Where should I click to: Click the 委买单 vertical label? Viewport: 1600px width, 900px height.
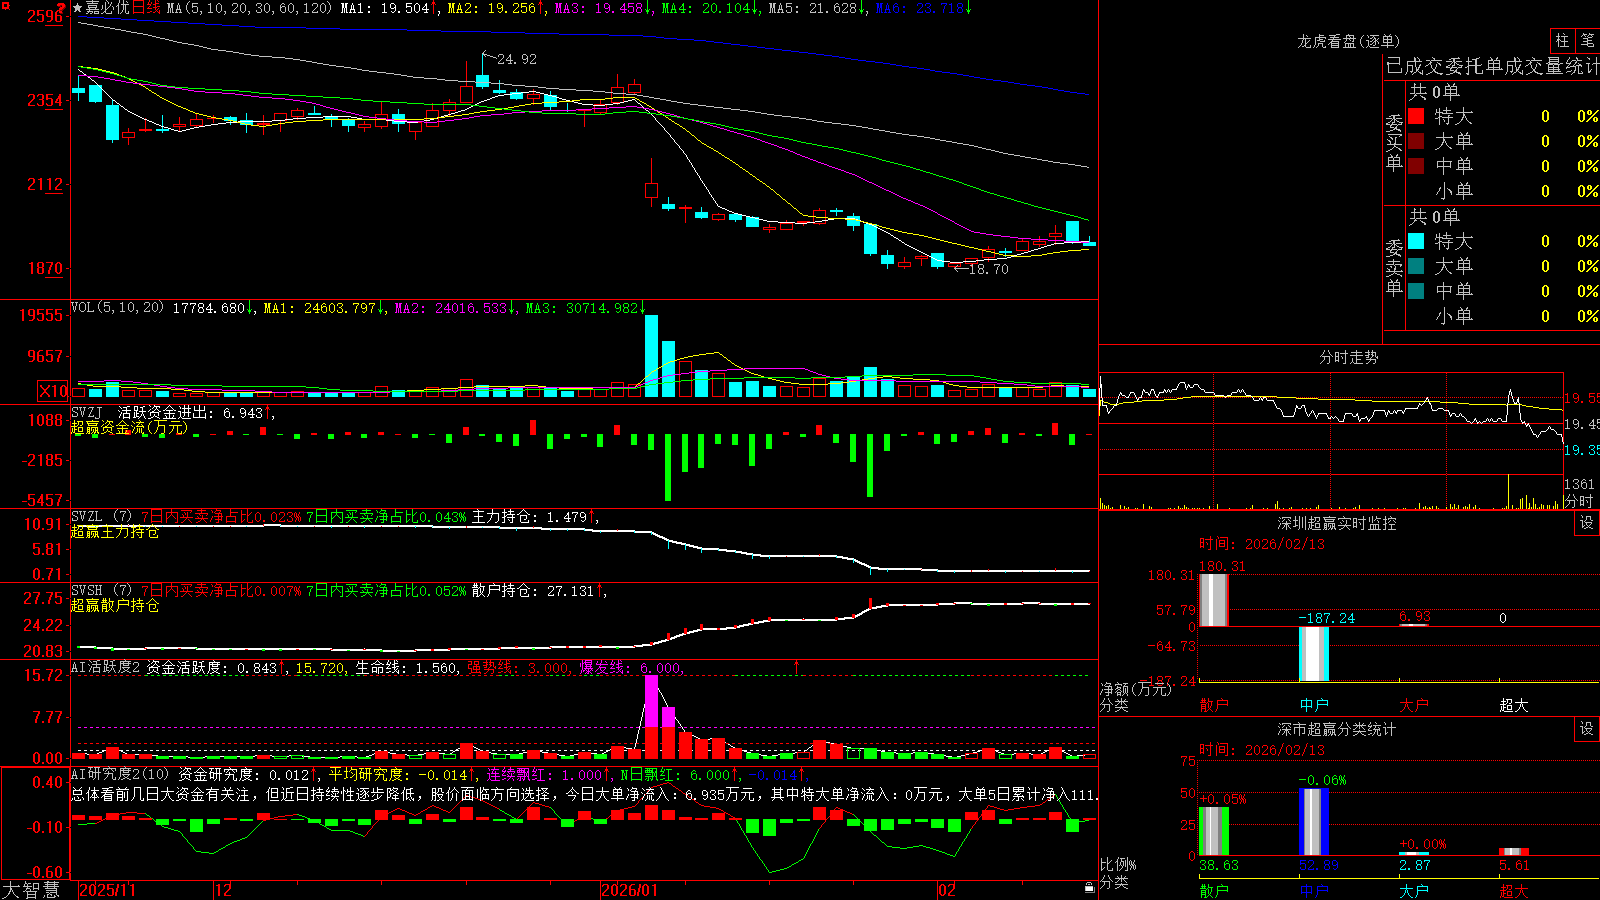point(1394,143)
